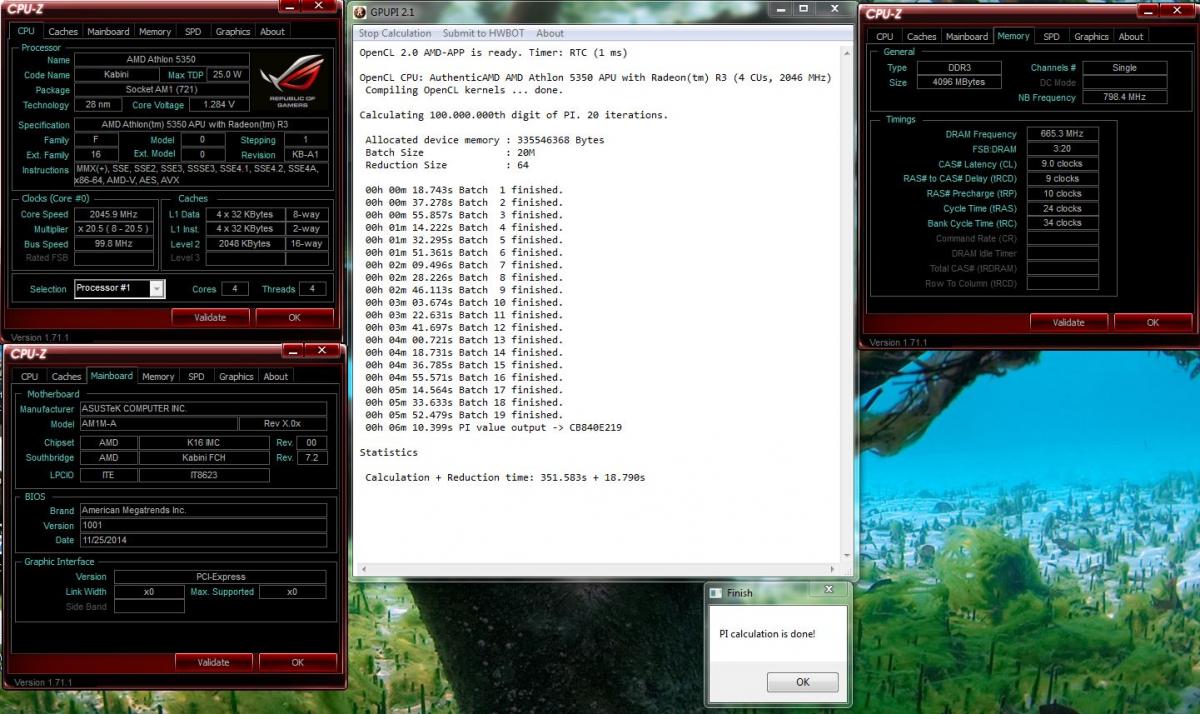This screenshot has width=1200, height=714.
Task: Click the Core Speed value 2045.9 MHz
Action: point(113,214)
